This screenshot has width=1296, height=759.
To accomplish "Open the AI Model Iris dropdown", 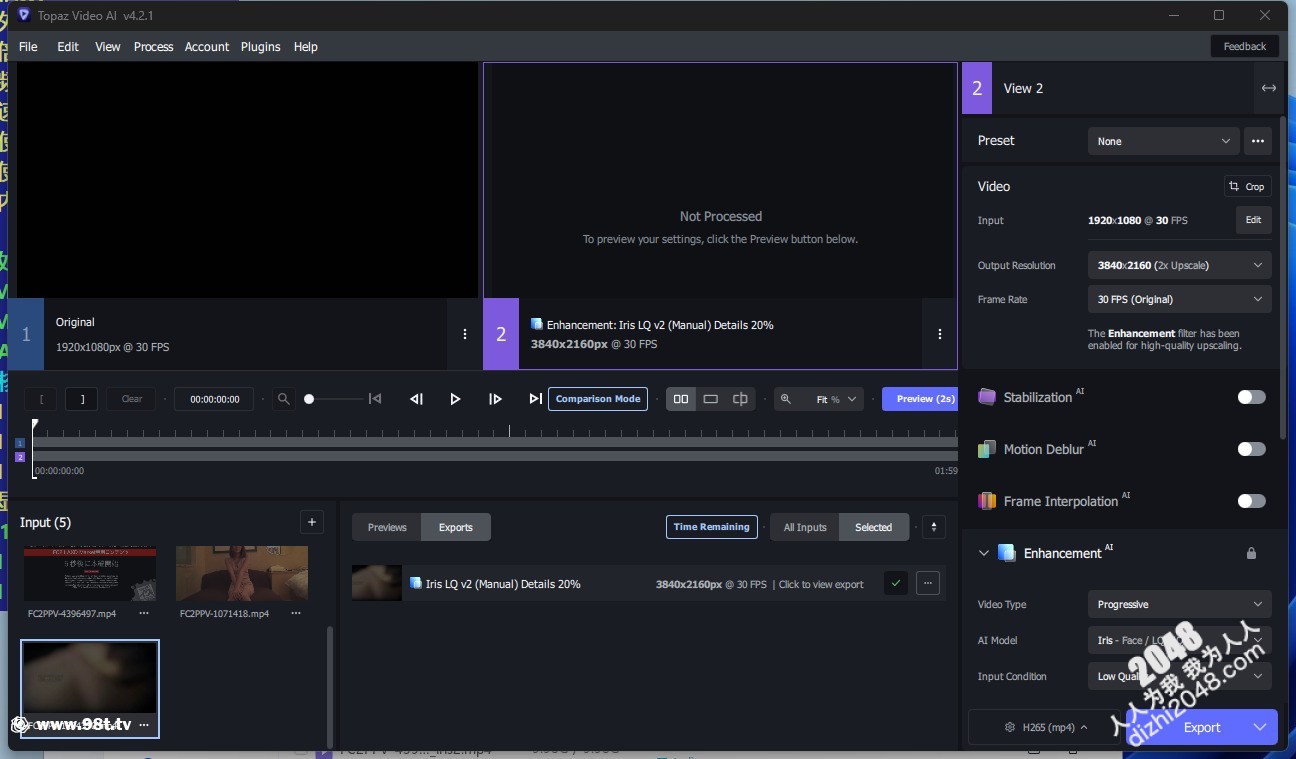I will coord(1179,640).
